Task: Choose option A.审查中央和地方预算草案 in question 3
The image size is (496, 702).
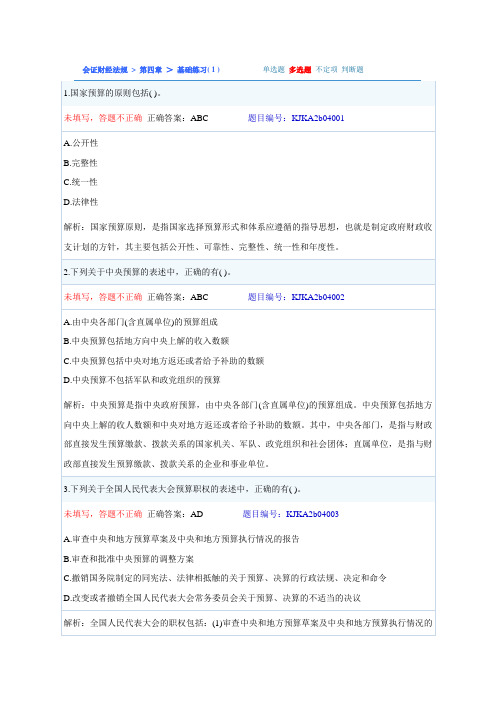Action: (181, 539)
